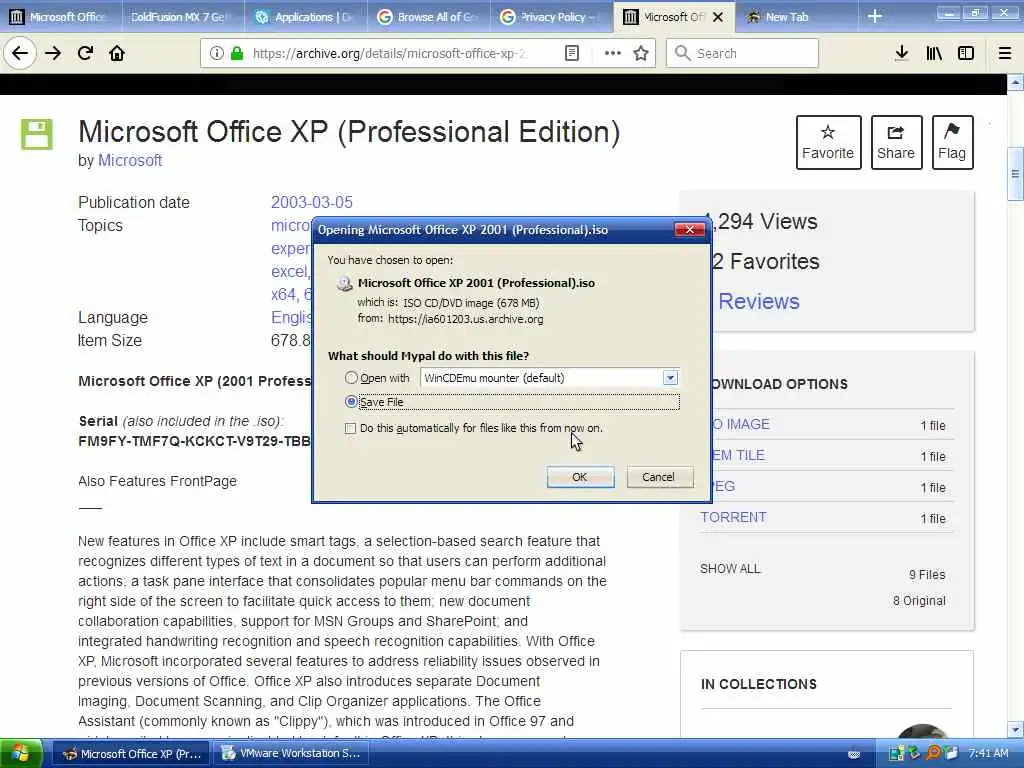Click Microsoft Office XP taskbar button

click(x=131, y=754)
